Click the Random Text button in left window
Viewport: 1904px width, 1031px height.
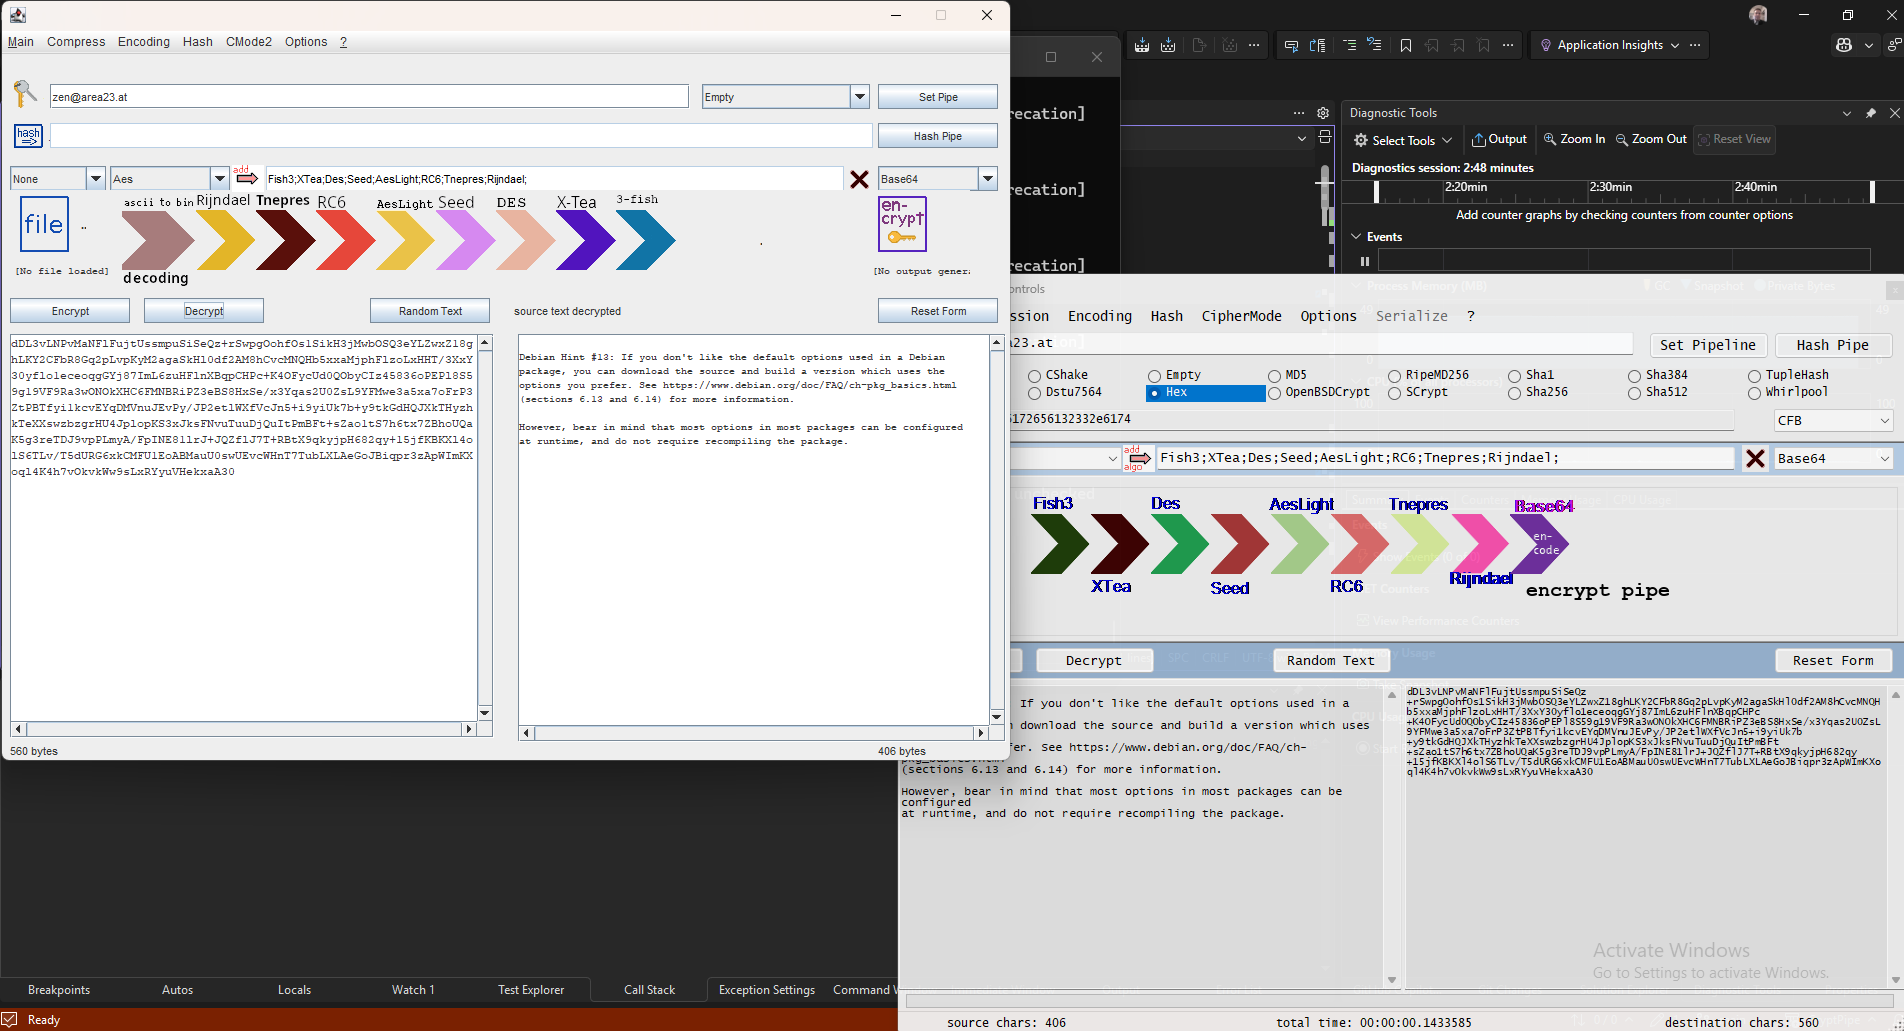point(430,311)
